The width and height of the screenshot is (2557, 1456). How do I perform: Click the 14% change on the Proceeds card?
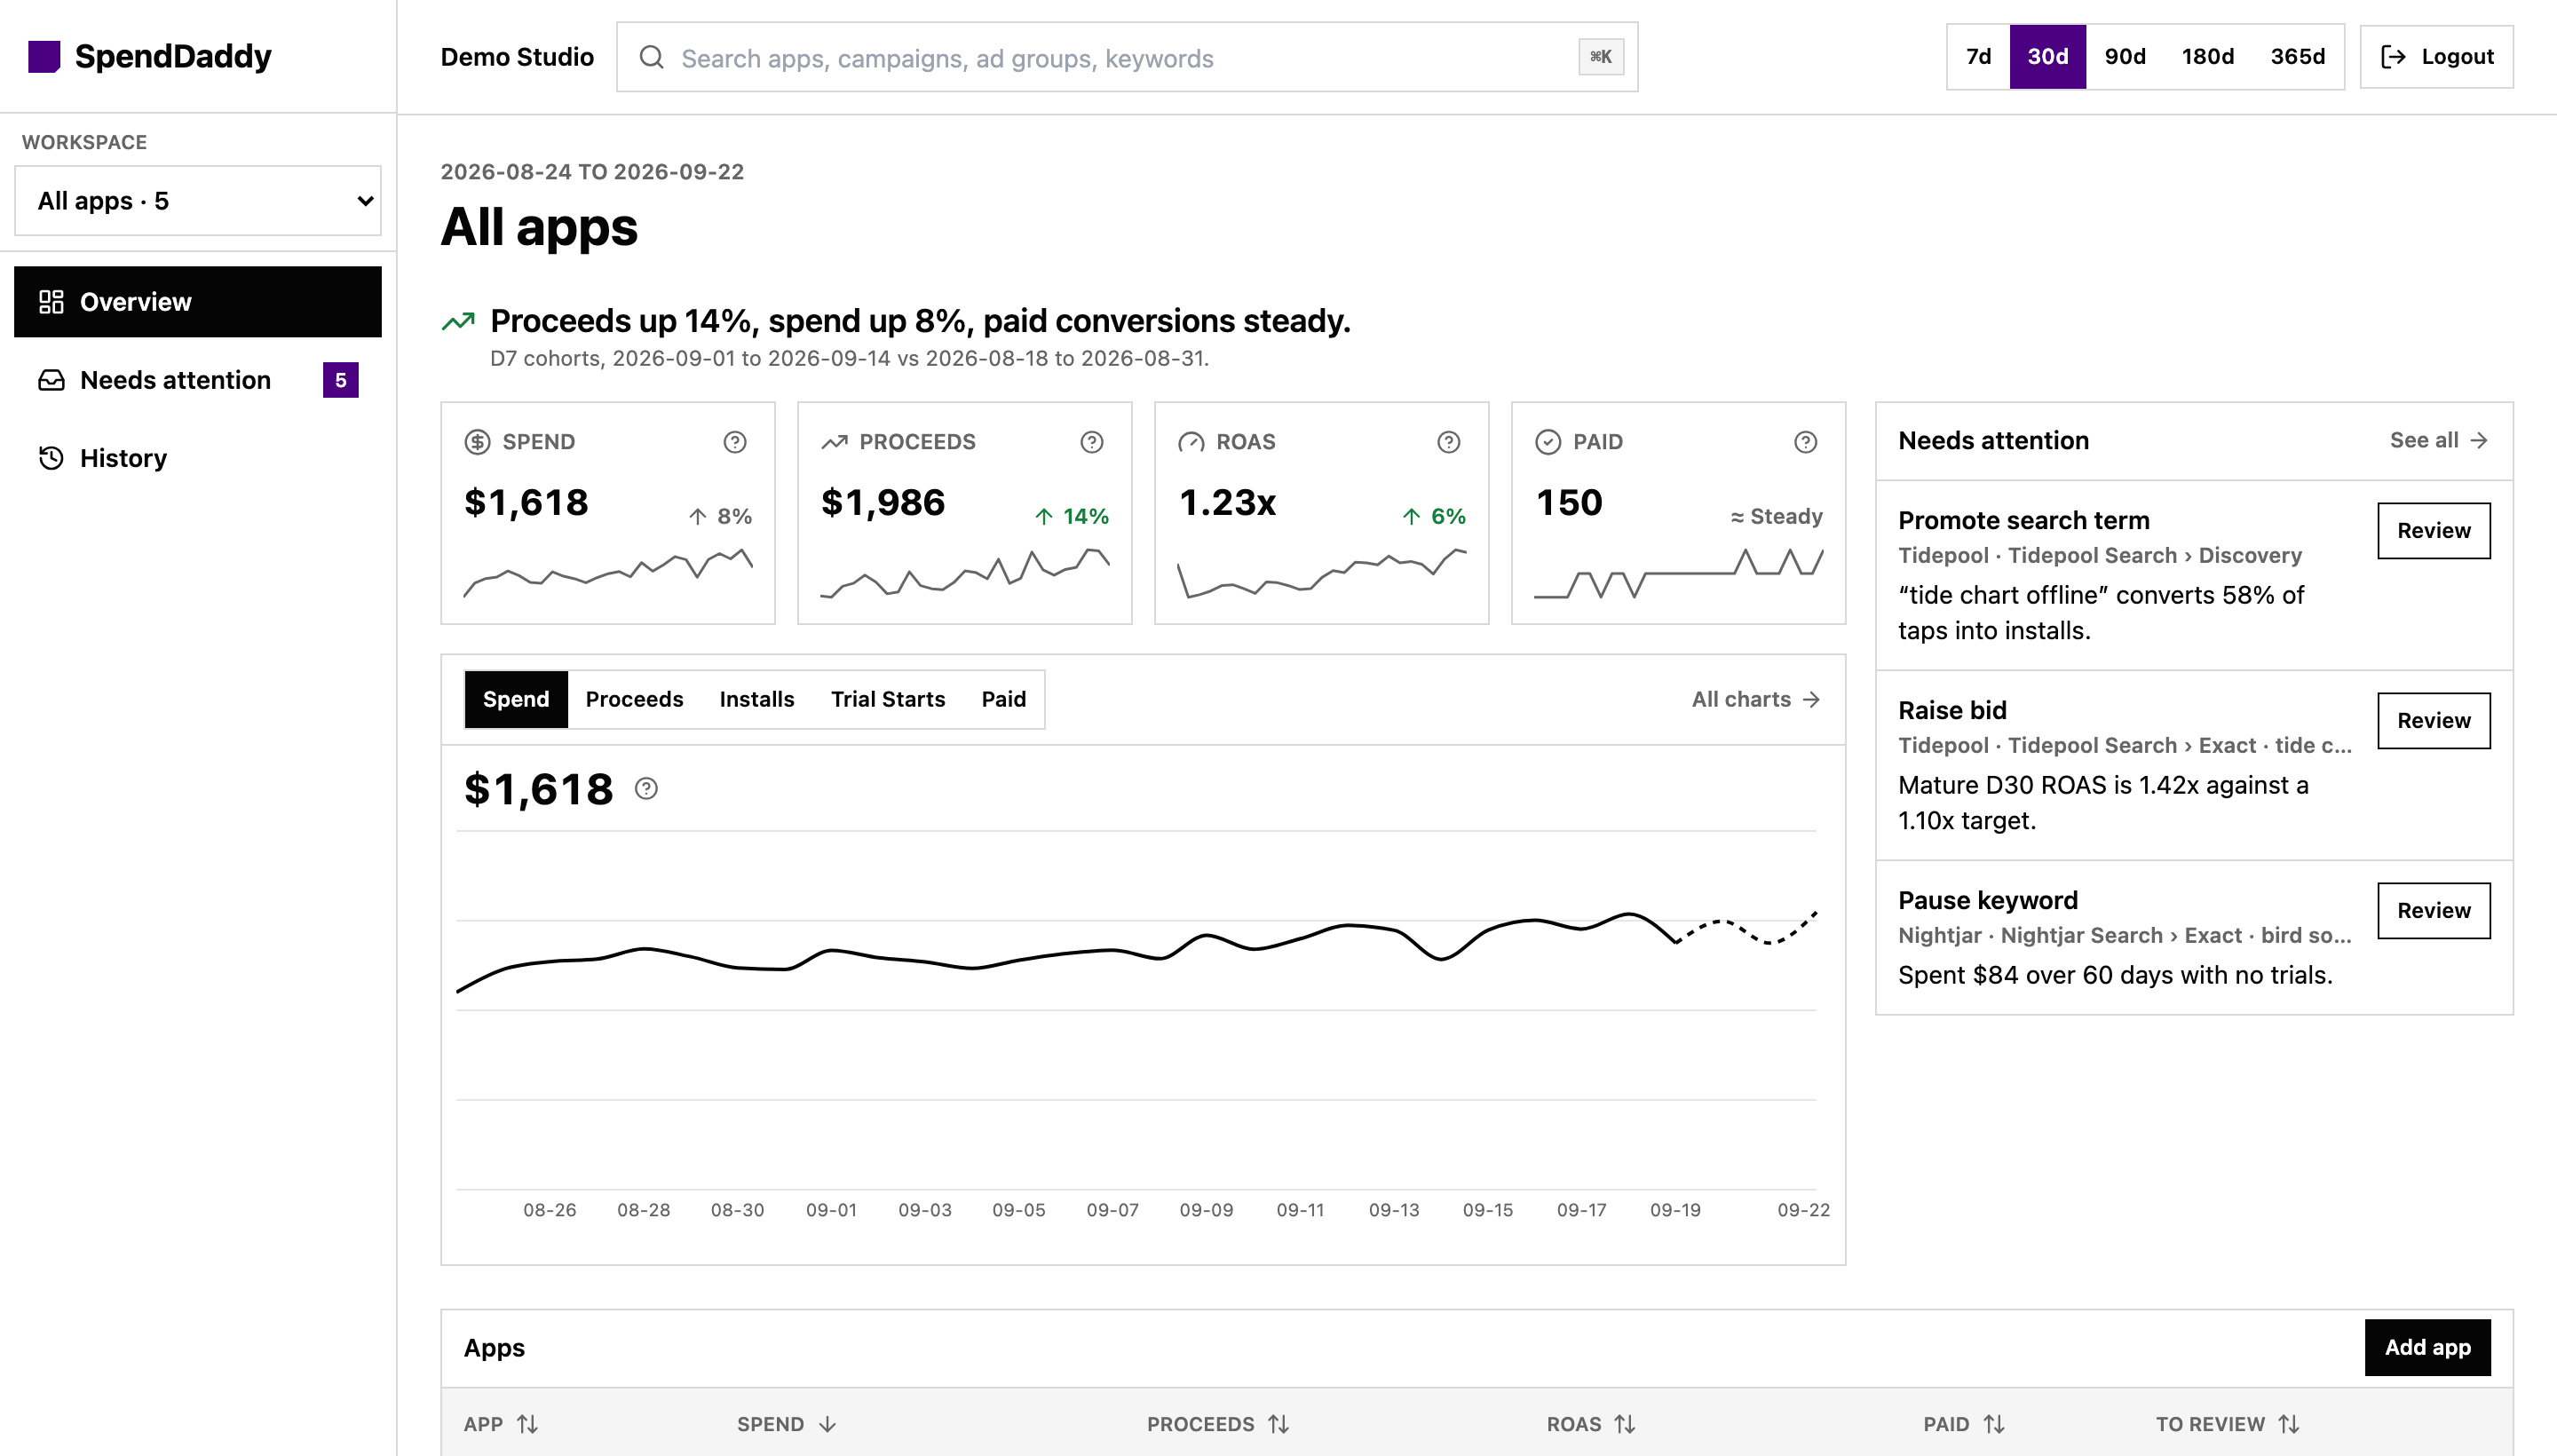pos(1072,517)
